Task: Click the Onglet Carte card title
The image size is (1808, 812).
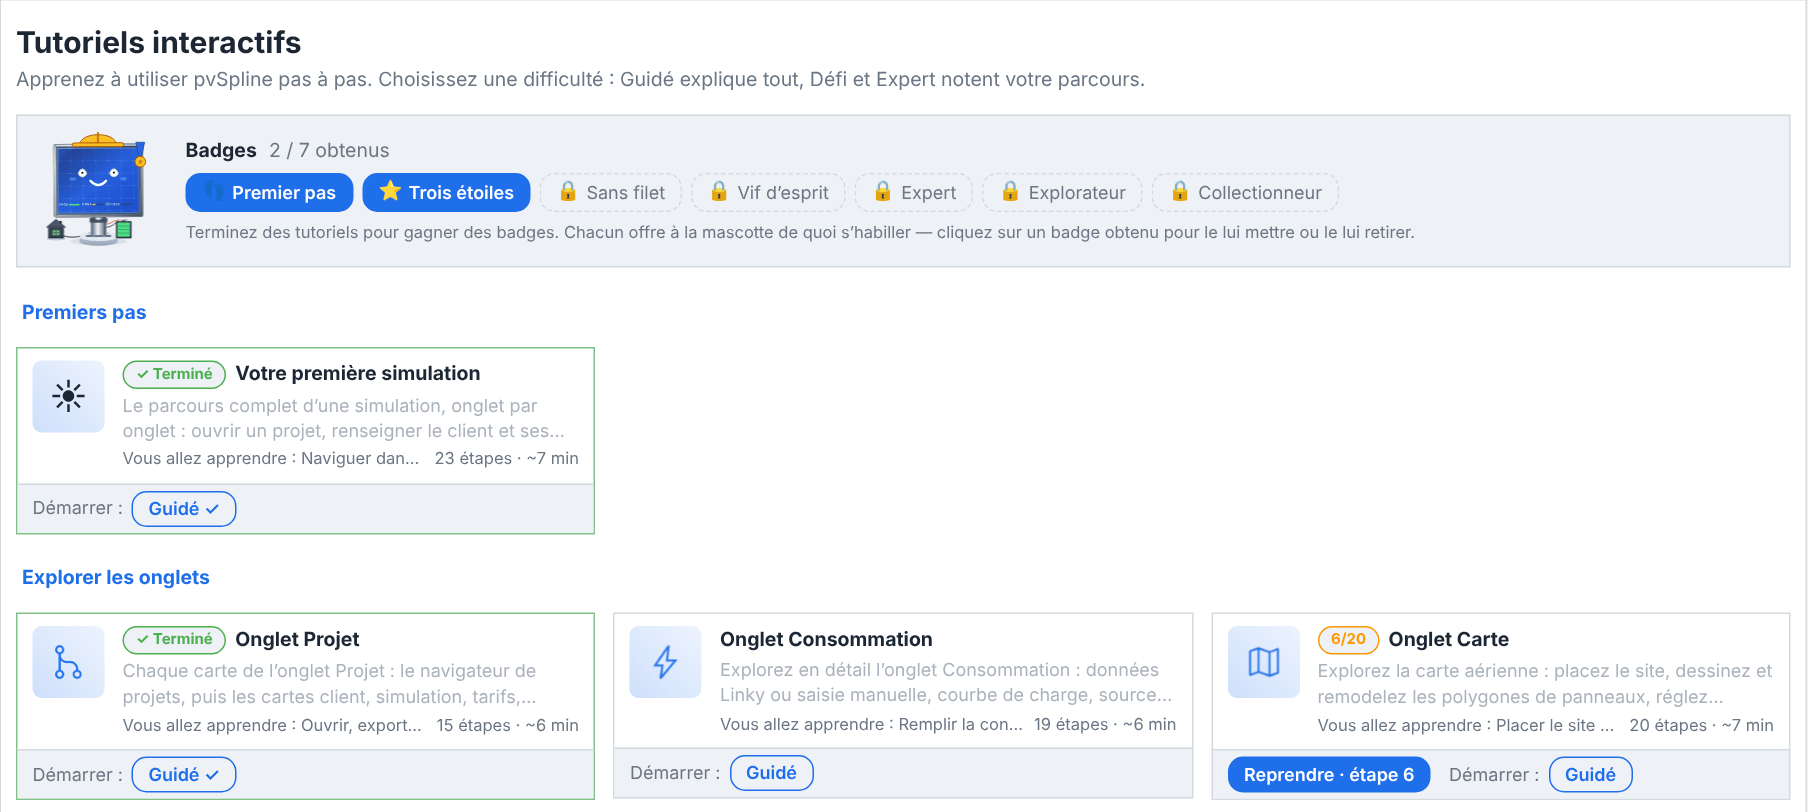Action: coord(1448,639)
